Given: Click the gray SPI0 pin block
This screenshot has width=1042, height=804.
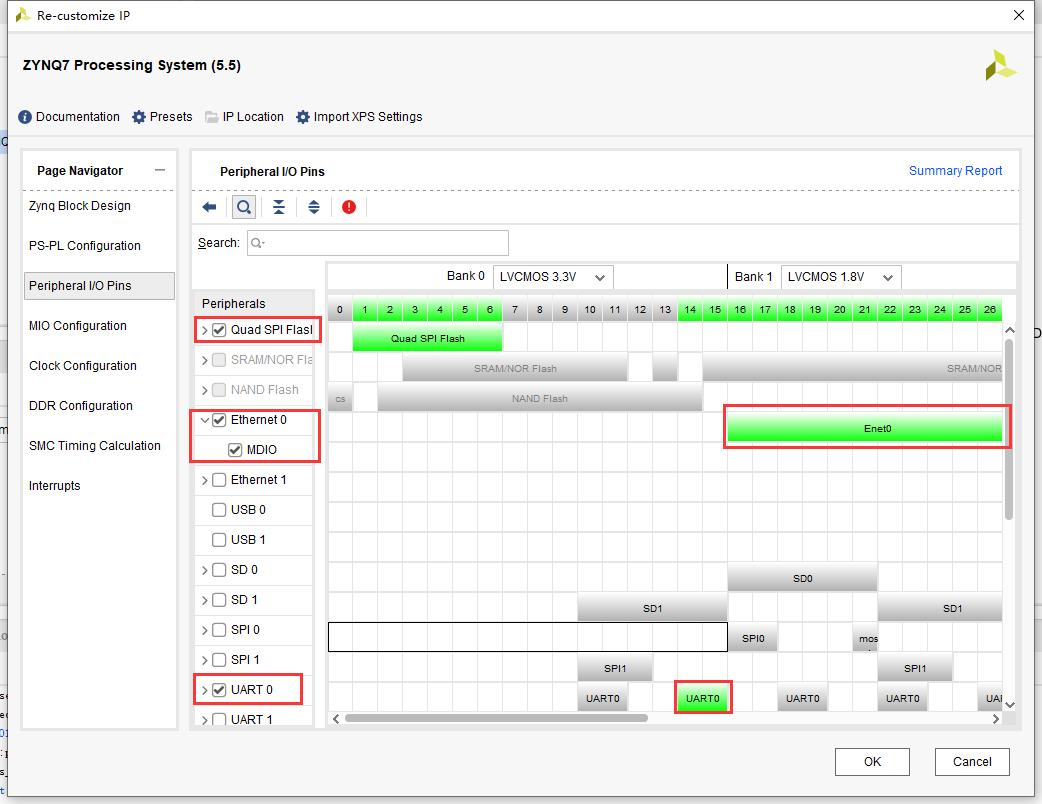Looking at the screenshot, I should click(x=752, y=639).
